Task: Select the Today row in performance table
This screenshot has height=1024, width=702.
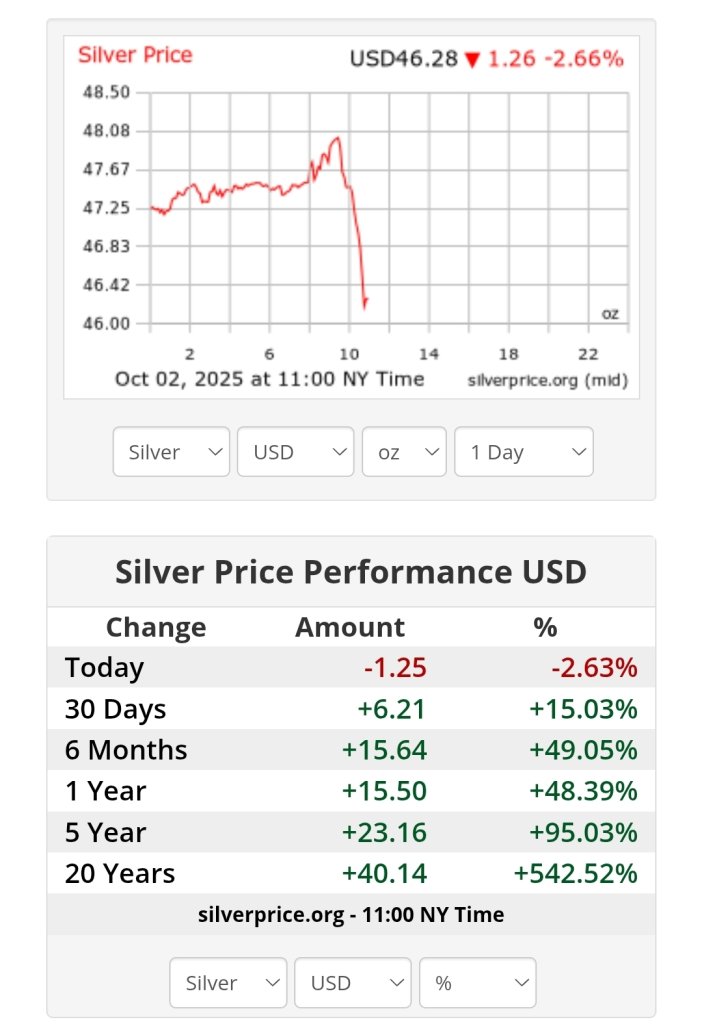Action: coord(351,667)
